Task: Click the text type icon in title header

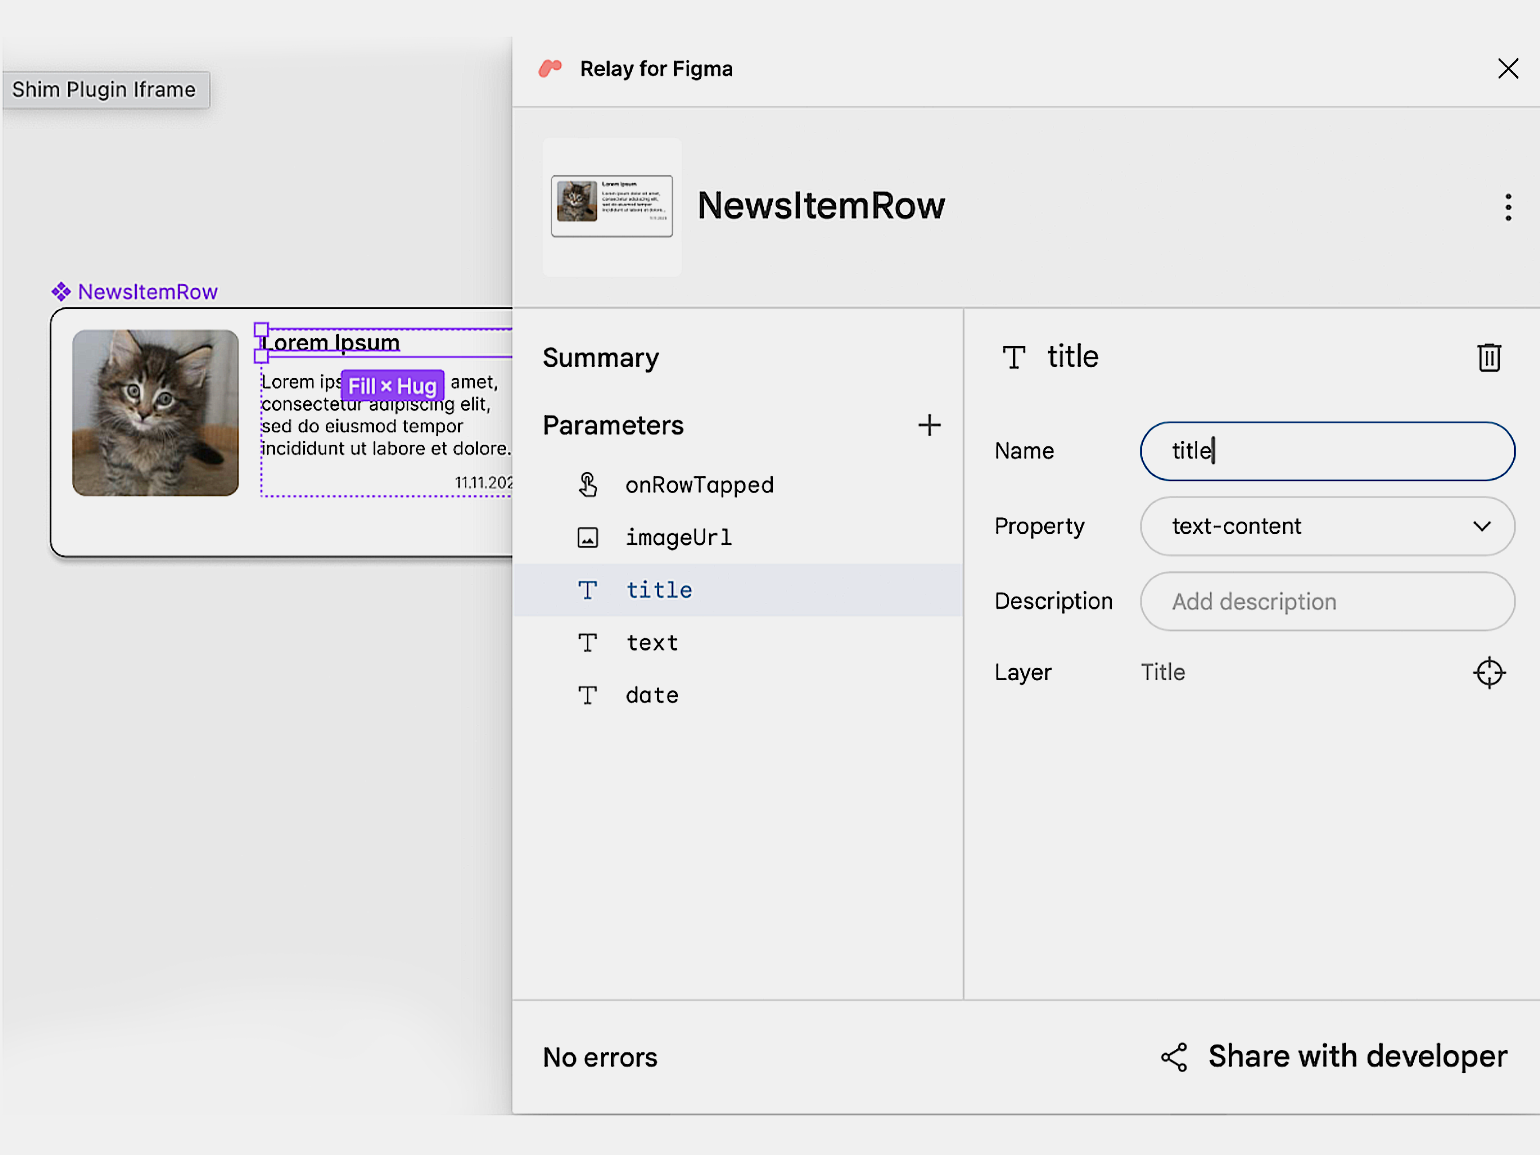Action: [x=1014, y=357]
